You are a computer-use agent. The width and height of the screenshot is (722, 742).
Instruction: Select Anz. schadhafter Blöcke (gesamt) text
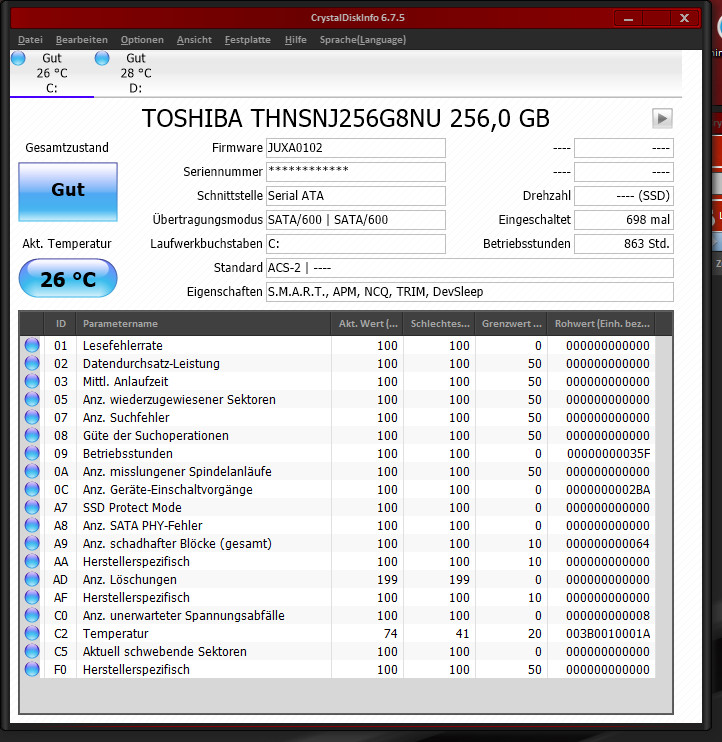(177, 544)
